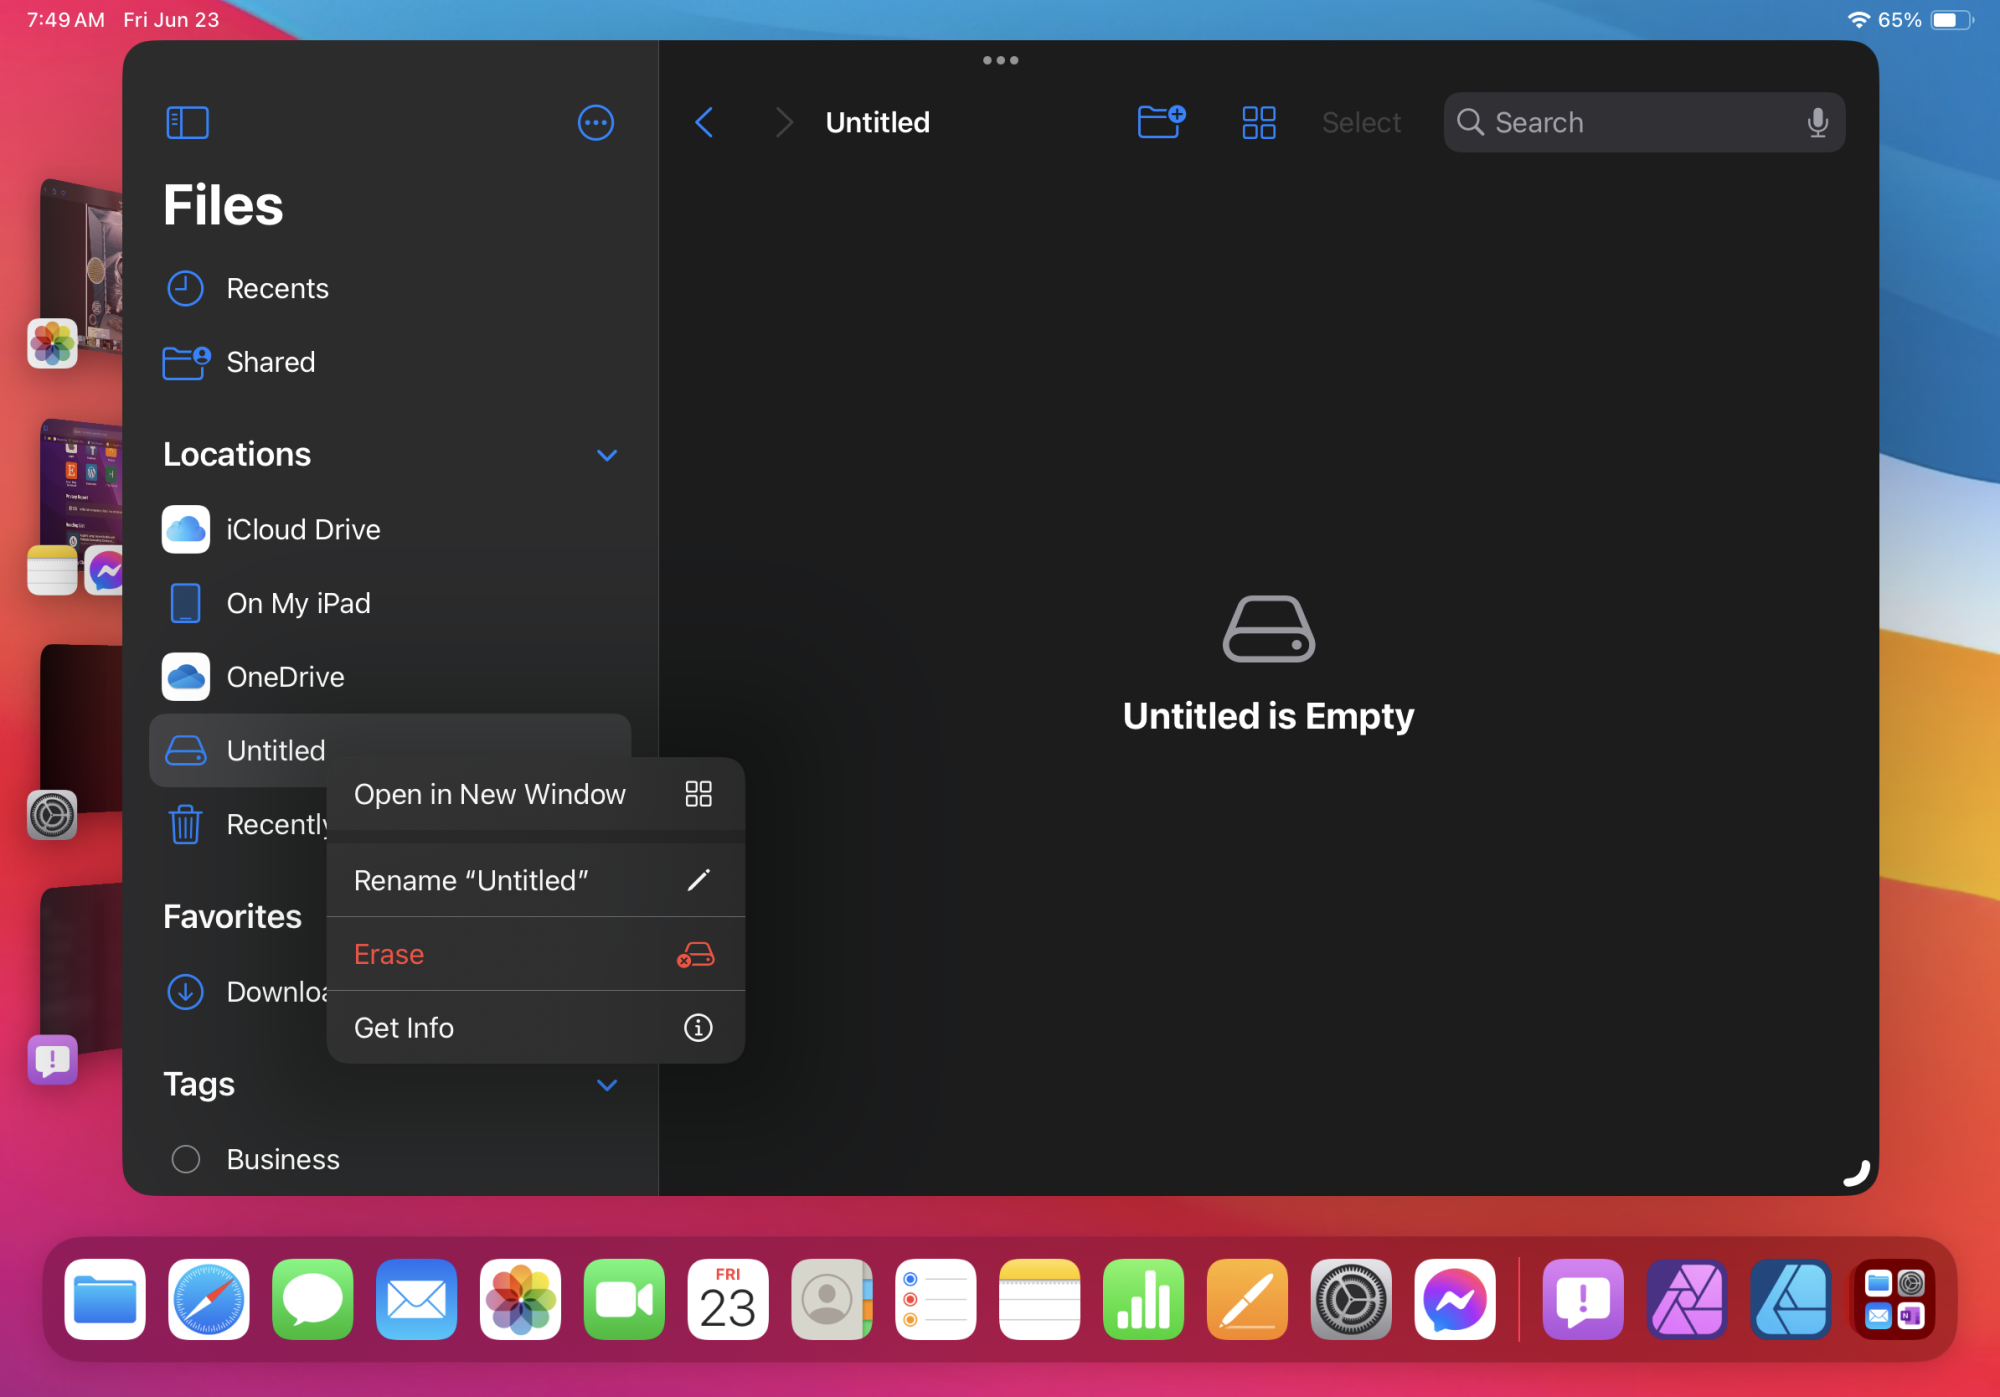Open iCloud Drive location
This screenshot has width=2000, height=1397.
coord(302,529)
